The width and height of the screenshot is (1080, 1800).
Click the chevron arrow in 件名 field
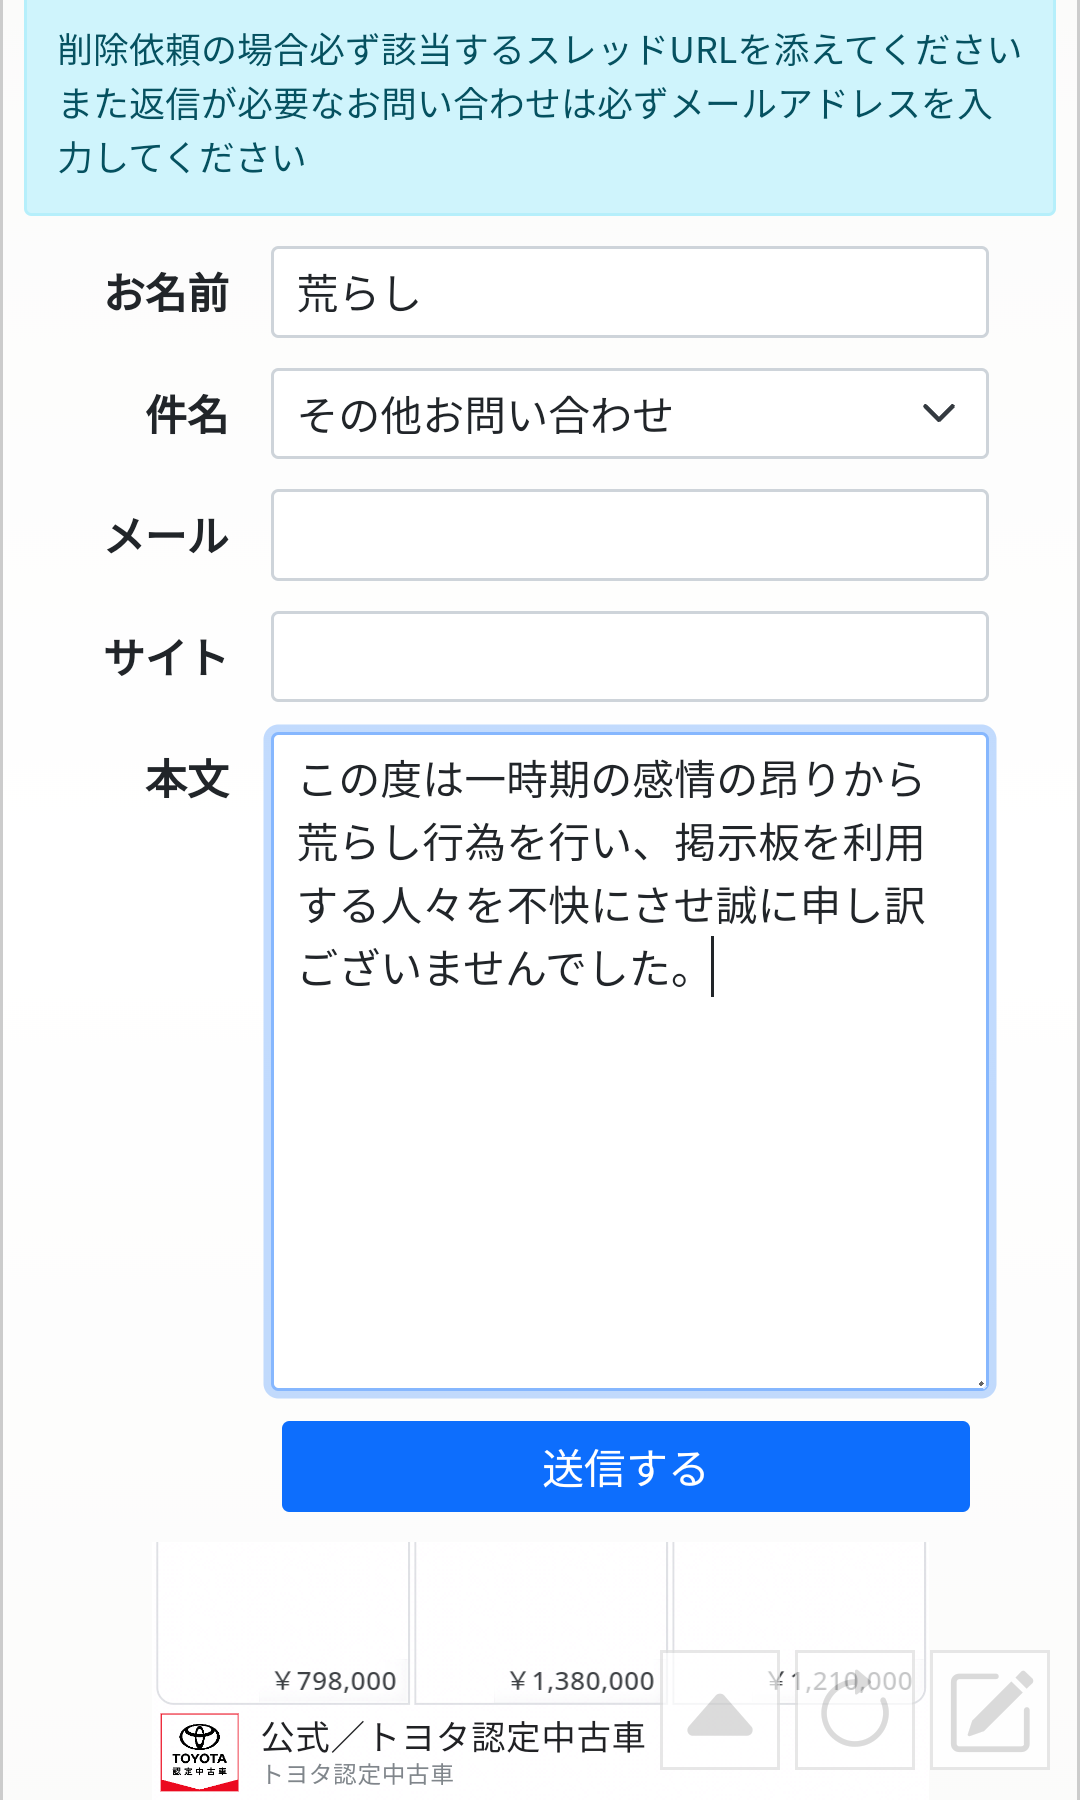point(938,413)
